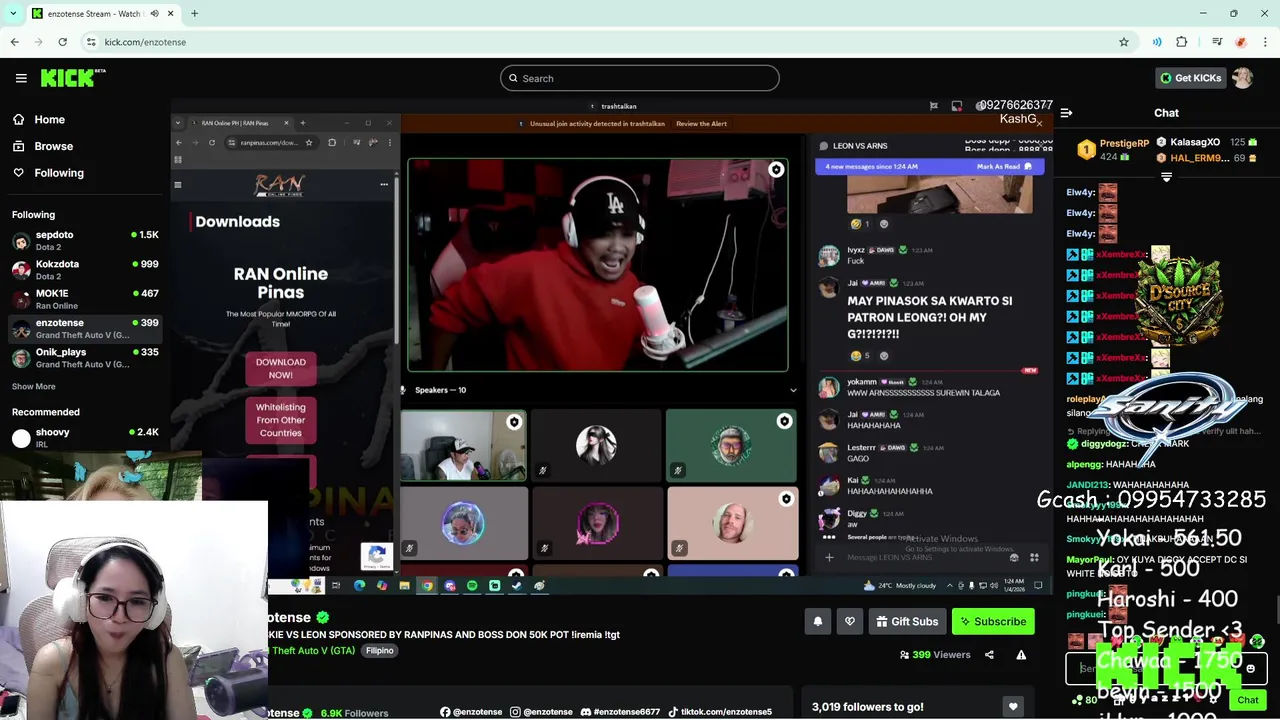Click KalasagXO in the leaderboard
The height and width of the screenshot is (720, 1280).
[x=1194, y=143]
